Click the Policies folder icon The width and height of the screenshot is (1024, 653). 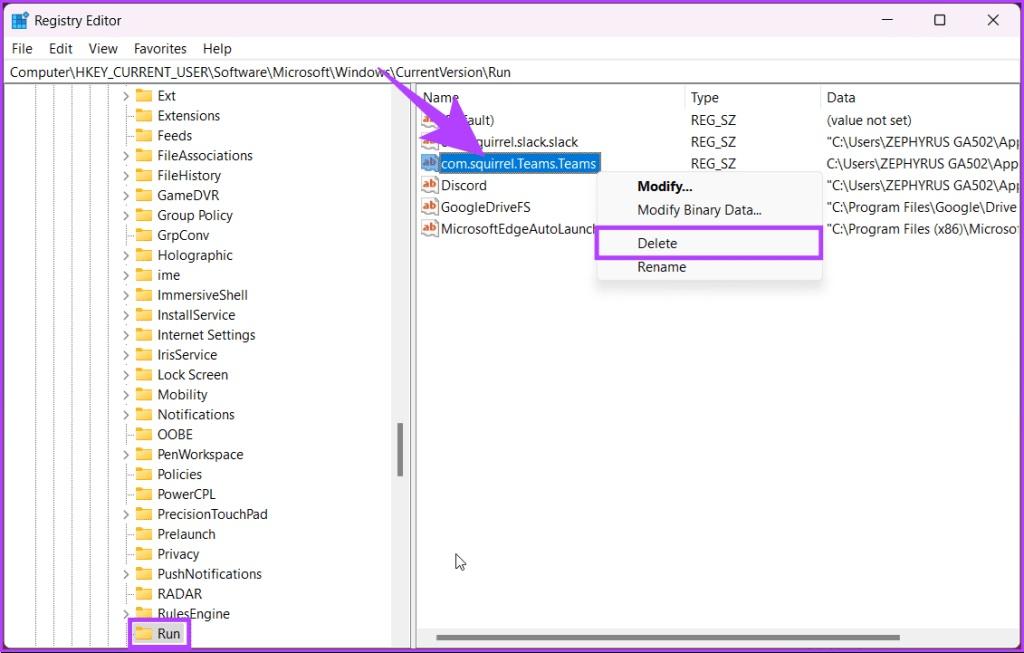tap(143, 474)
